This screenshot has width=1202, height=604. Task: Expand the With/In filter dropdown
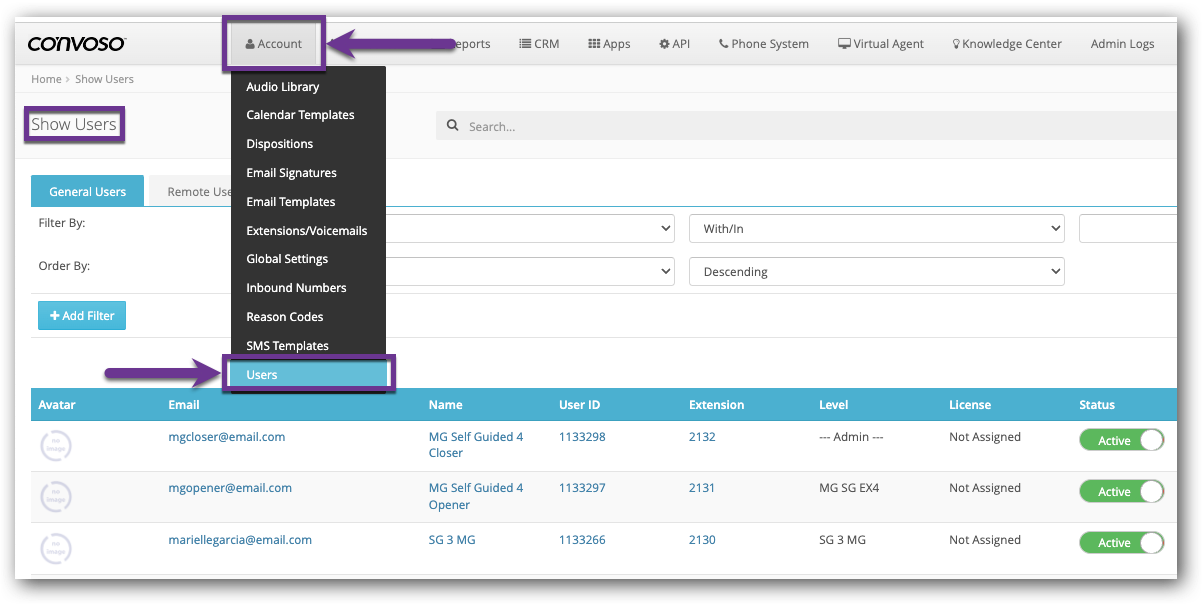tap(876, 229)
